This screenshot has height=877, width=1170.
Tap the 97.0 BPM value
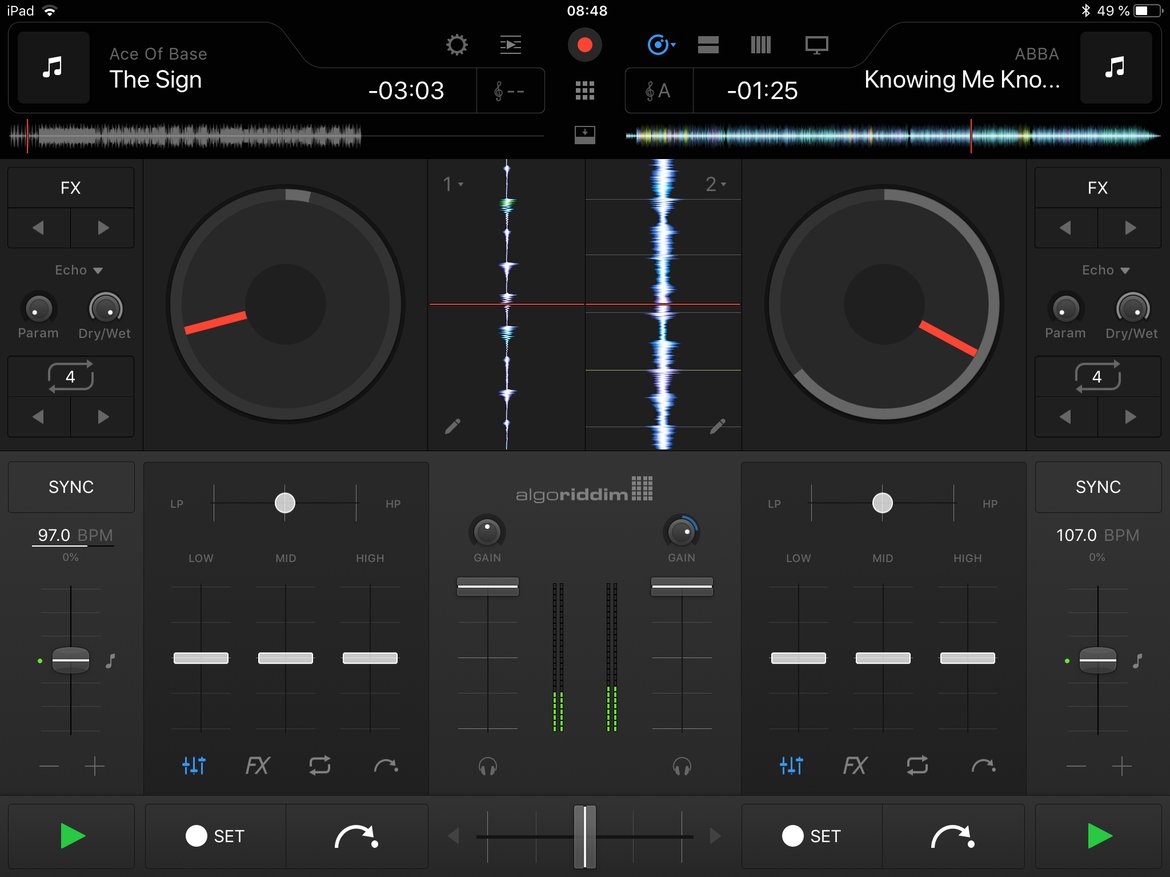click(x=54, y=535)
